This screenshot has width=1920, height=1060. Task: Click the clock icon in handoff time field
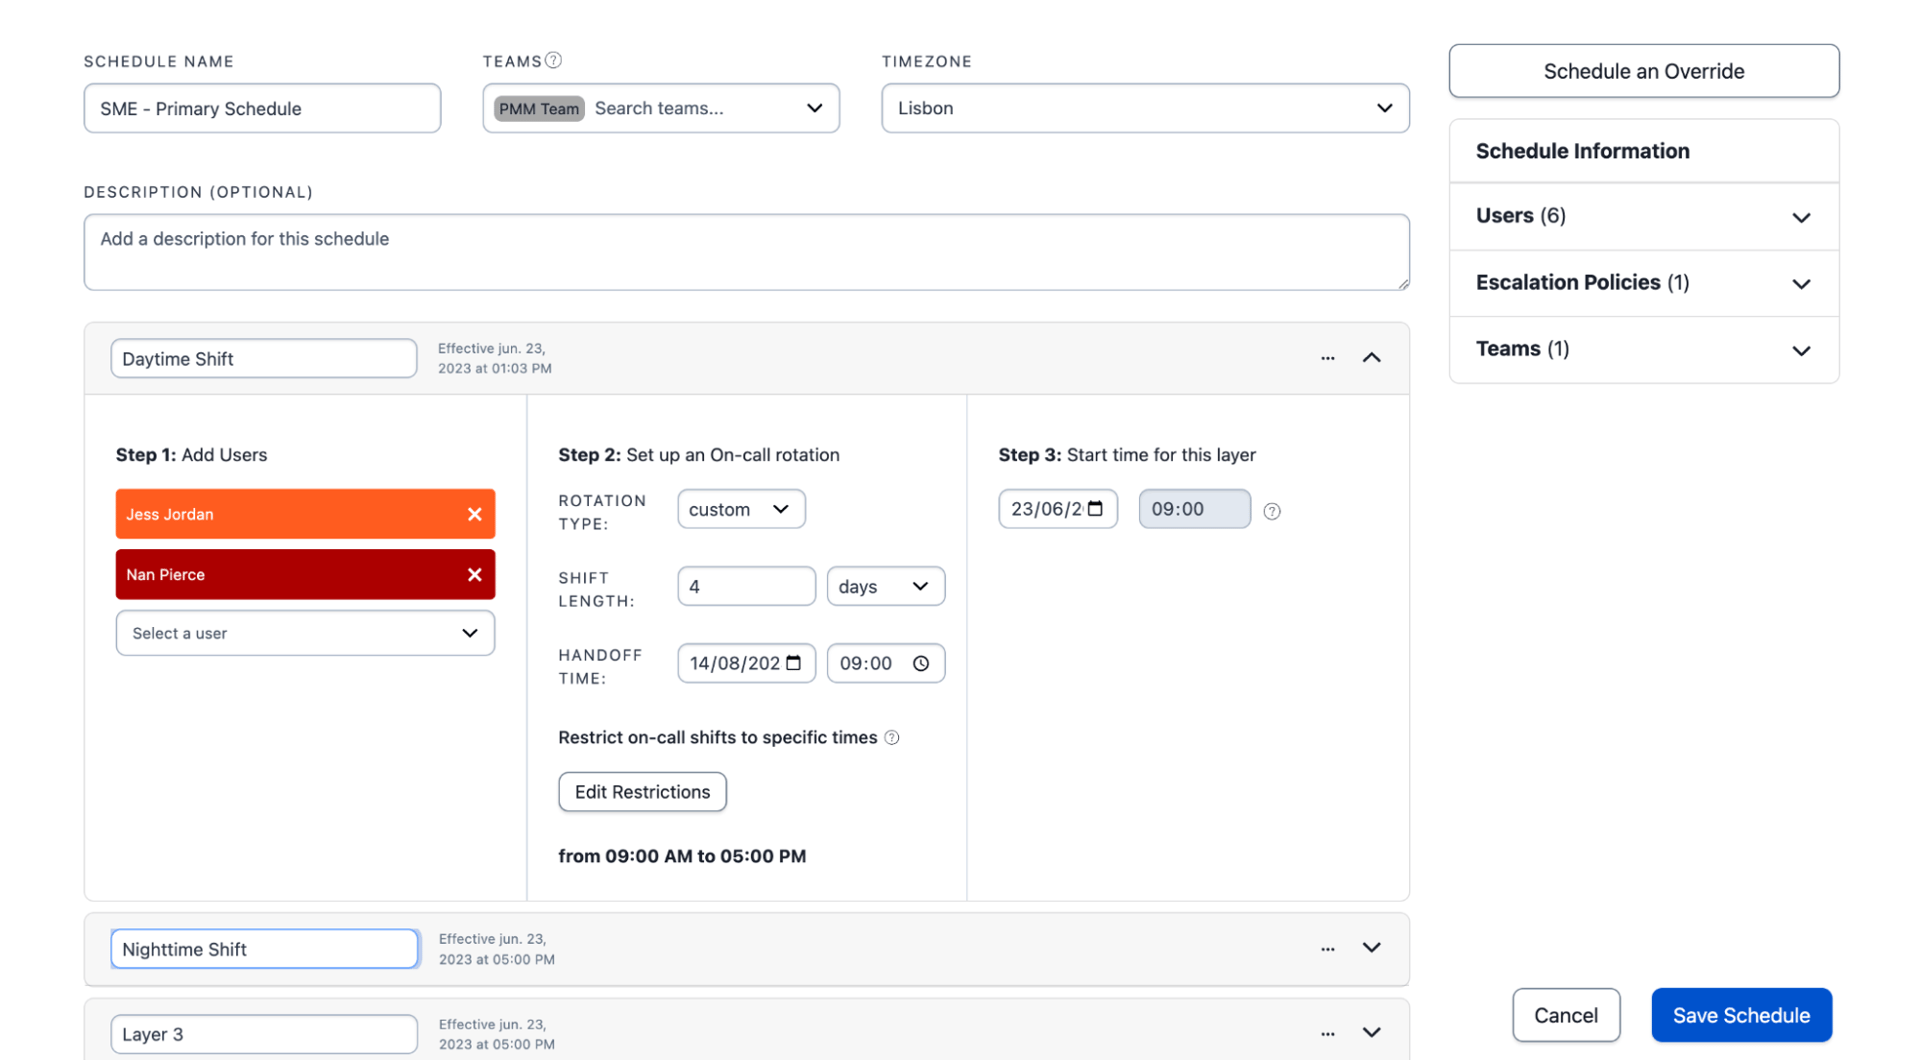(x=919, y=662)
